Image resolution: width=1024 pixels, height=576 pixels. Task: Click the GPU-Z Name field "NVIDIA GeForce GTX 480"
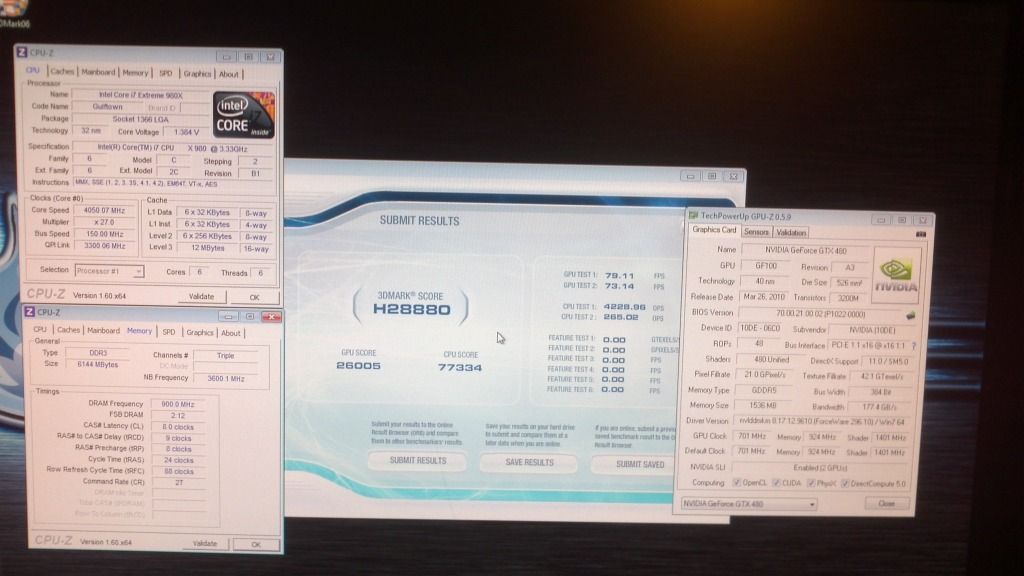805,250
